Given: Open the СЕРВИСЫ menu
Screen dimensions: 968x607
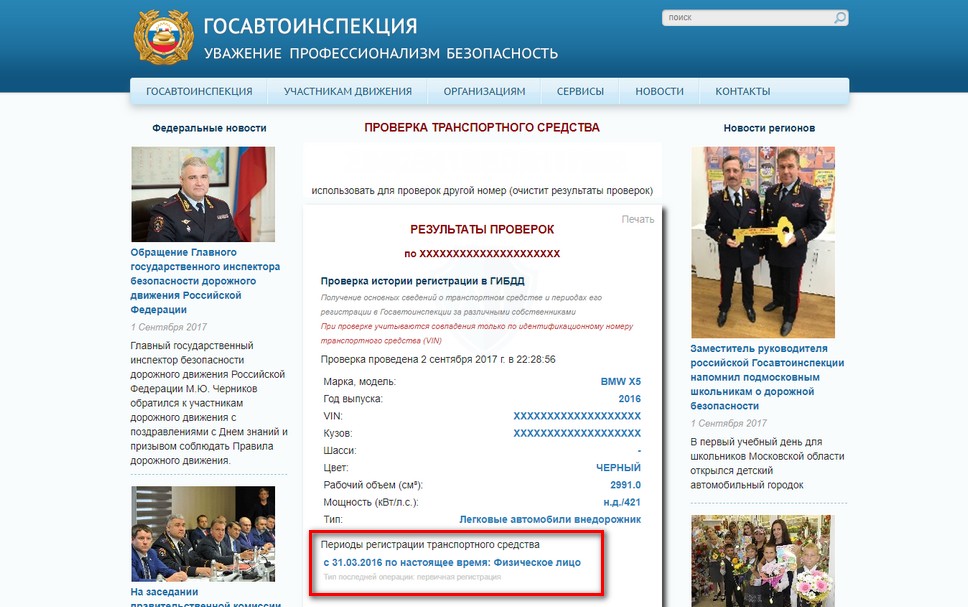Looking at the screenshot, I should click(580, 91).
